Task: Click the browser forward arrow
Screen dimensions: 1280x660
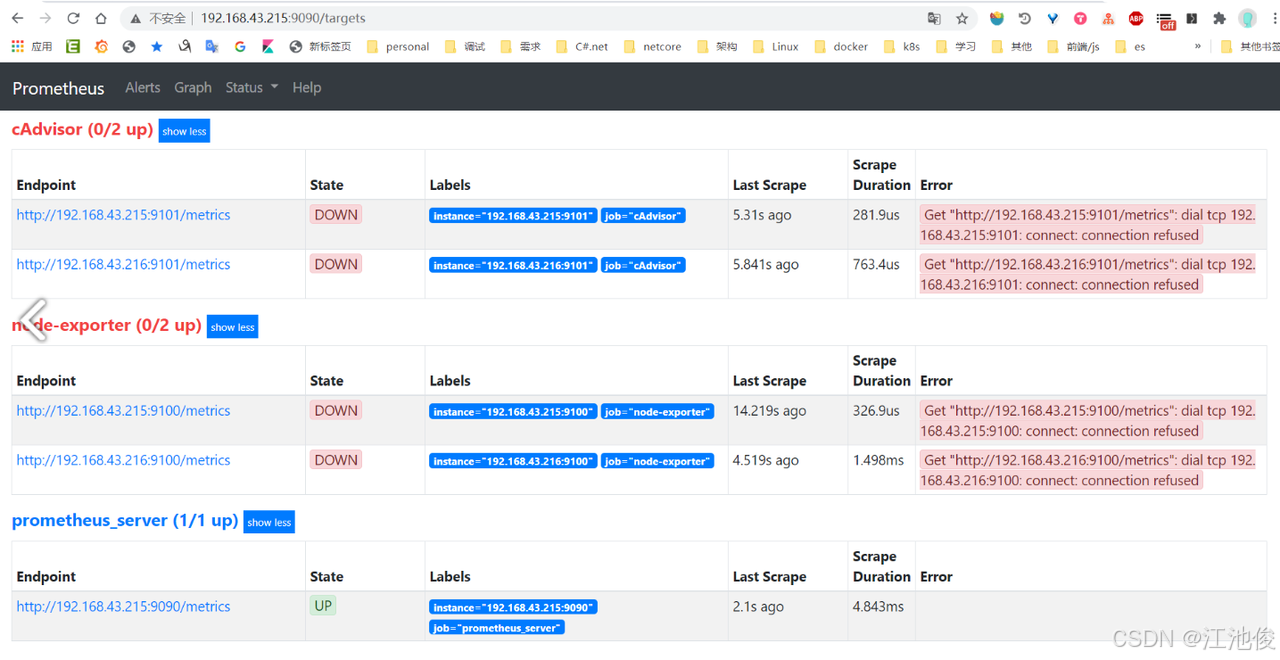Action: coord(45,18)
